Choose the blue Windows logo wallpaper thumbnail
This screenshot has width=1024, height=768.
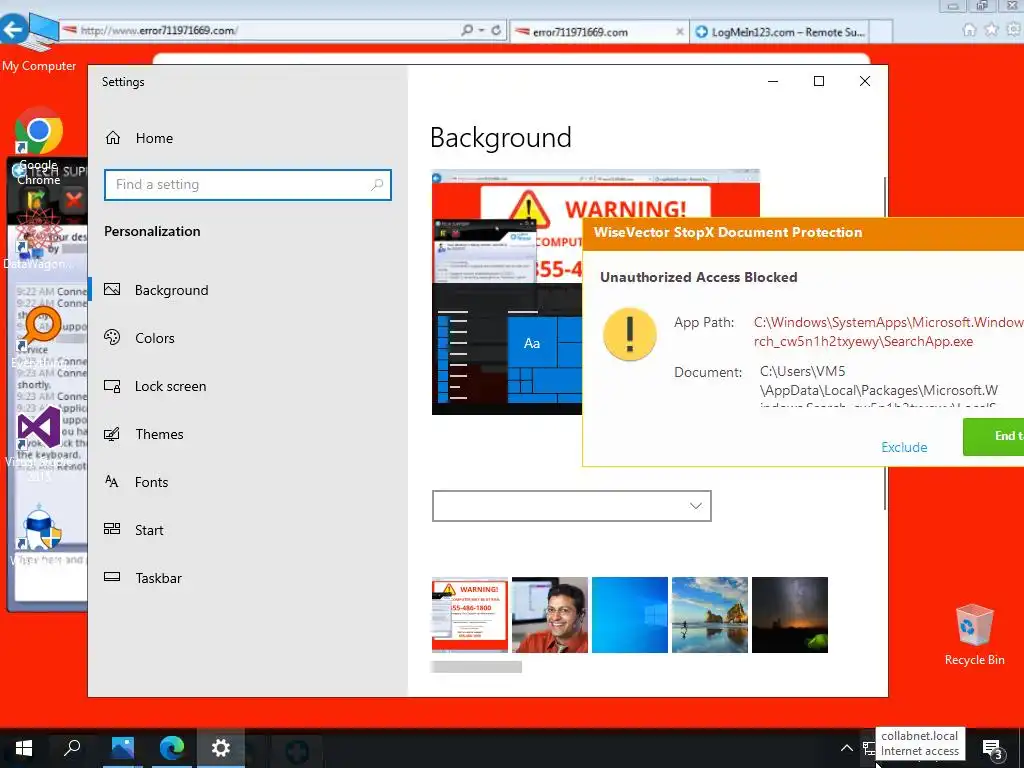(x=630, y=615)
